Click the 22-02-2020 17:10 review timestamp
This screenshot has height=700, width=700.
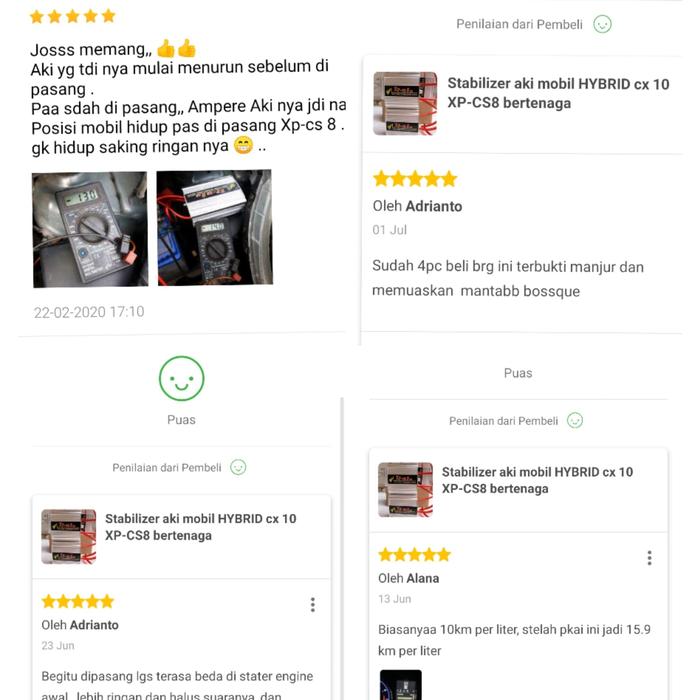(89, 312)
